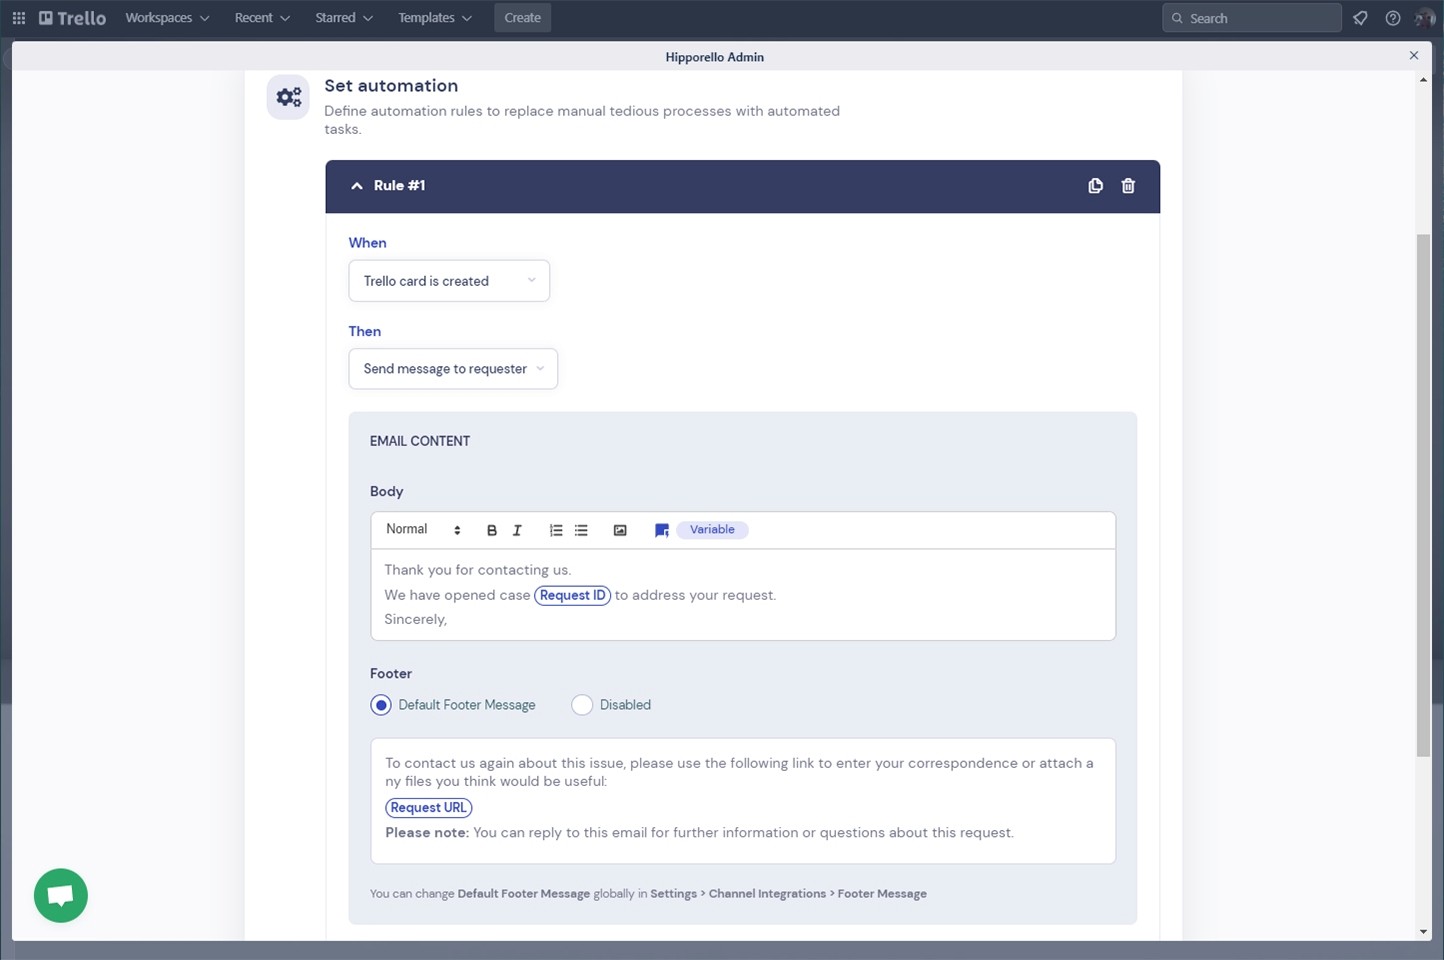Click the 'Please note:' footer text

427,833
